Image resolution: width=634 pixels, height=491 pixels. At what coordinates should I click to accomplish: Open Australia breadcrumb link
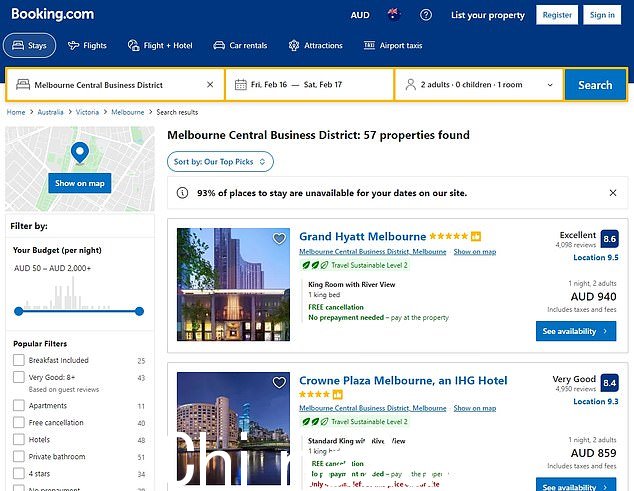point(51,112)
